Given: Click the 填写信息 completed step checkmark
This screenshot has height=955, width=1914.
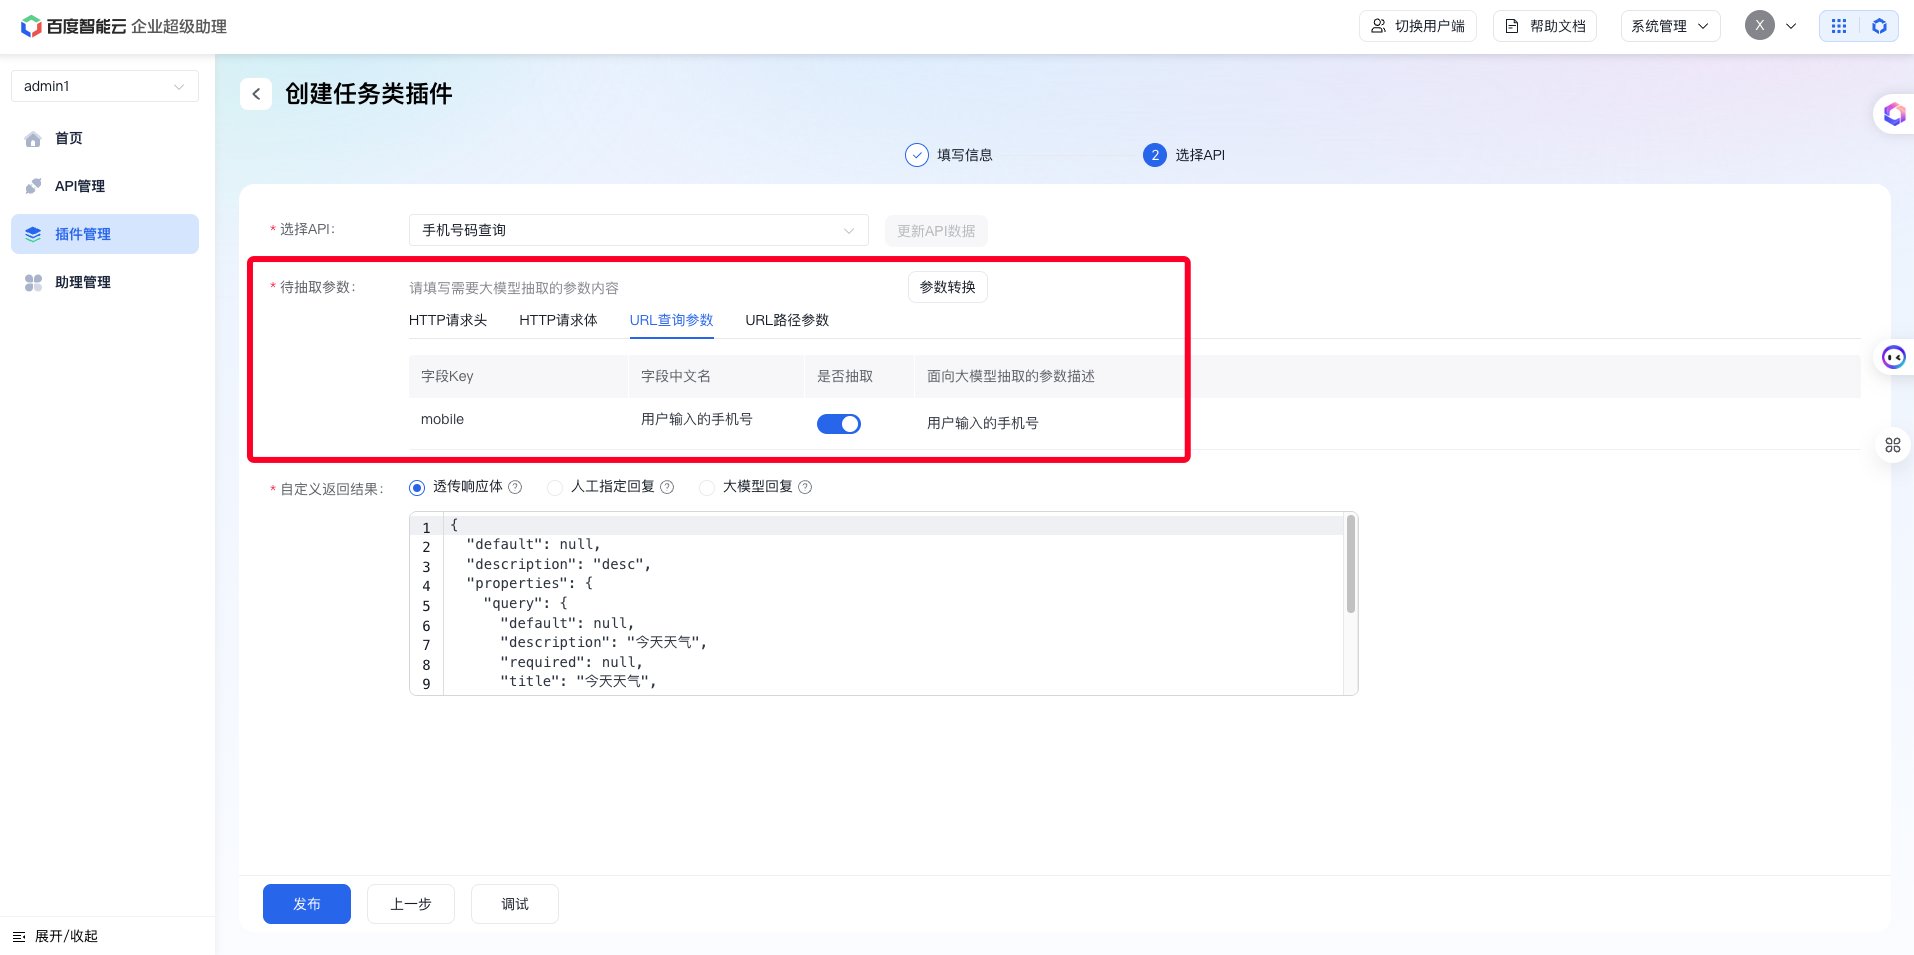Looking at the screenshot, I should point(917,155).
